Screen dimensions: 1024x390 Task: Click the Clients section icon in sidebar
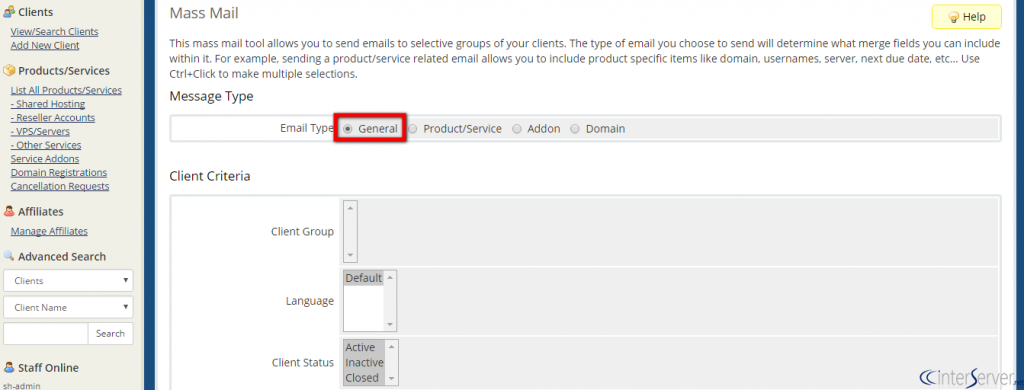[9, 12]
